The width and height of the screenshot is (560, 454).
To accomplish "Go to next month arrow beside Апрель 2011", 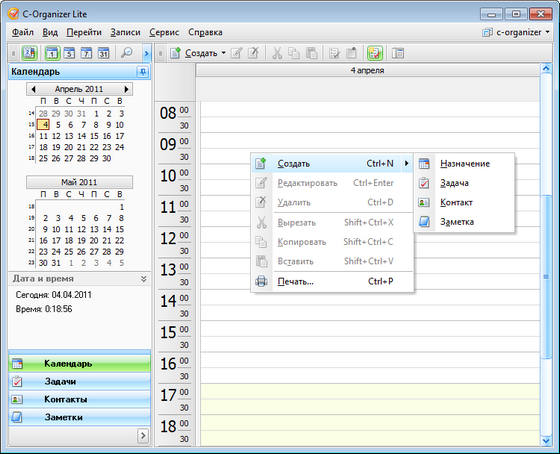I will pos(126,89).
